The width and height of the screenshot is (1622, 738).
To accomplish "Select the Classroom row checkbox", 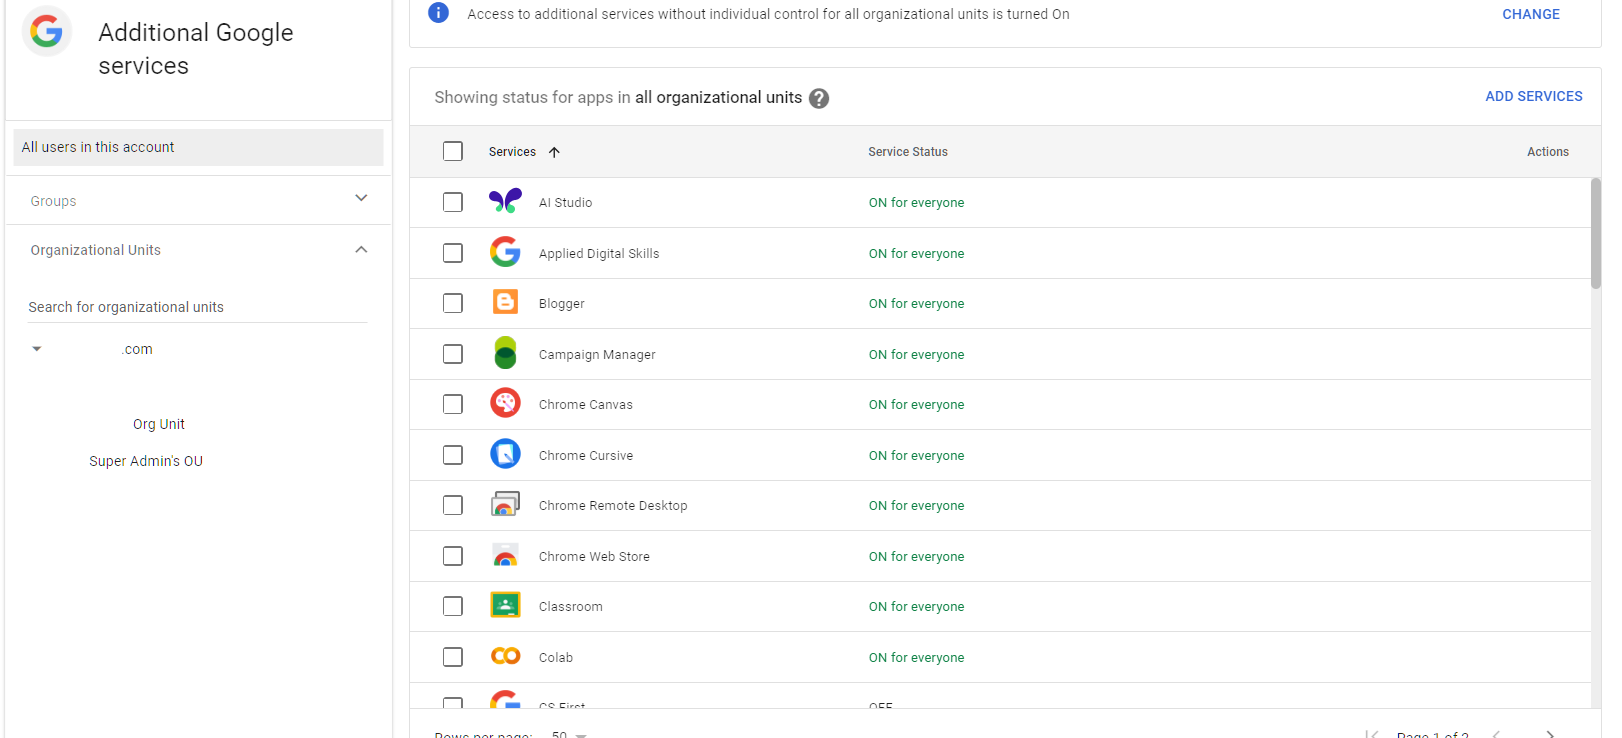I will pyautogui.click(x=453, y=606).
